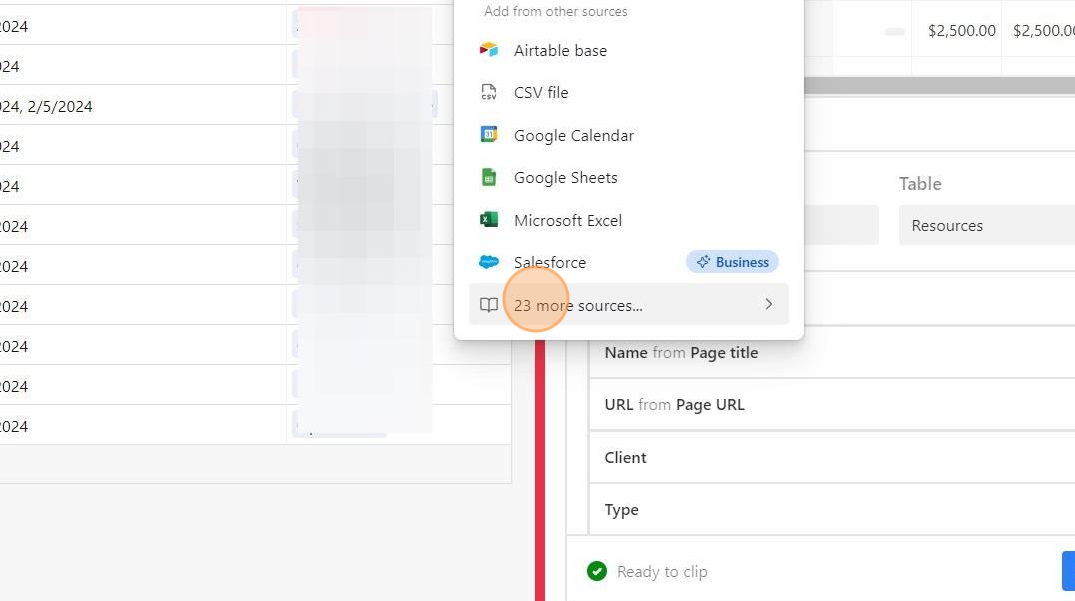Click the cell showing 24, 2/5/2024
The width and height of the screenshot is (1075, 601).
pyautogui.click(x=143, y=106)
